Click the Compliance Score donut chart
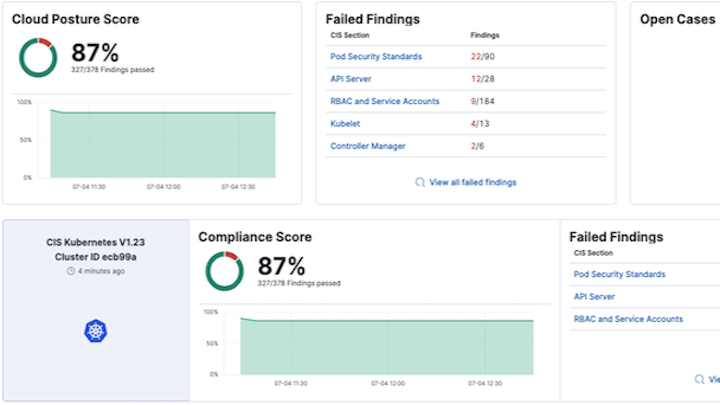 (x=225, y=271)
